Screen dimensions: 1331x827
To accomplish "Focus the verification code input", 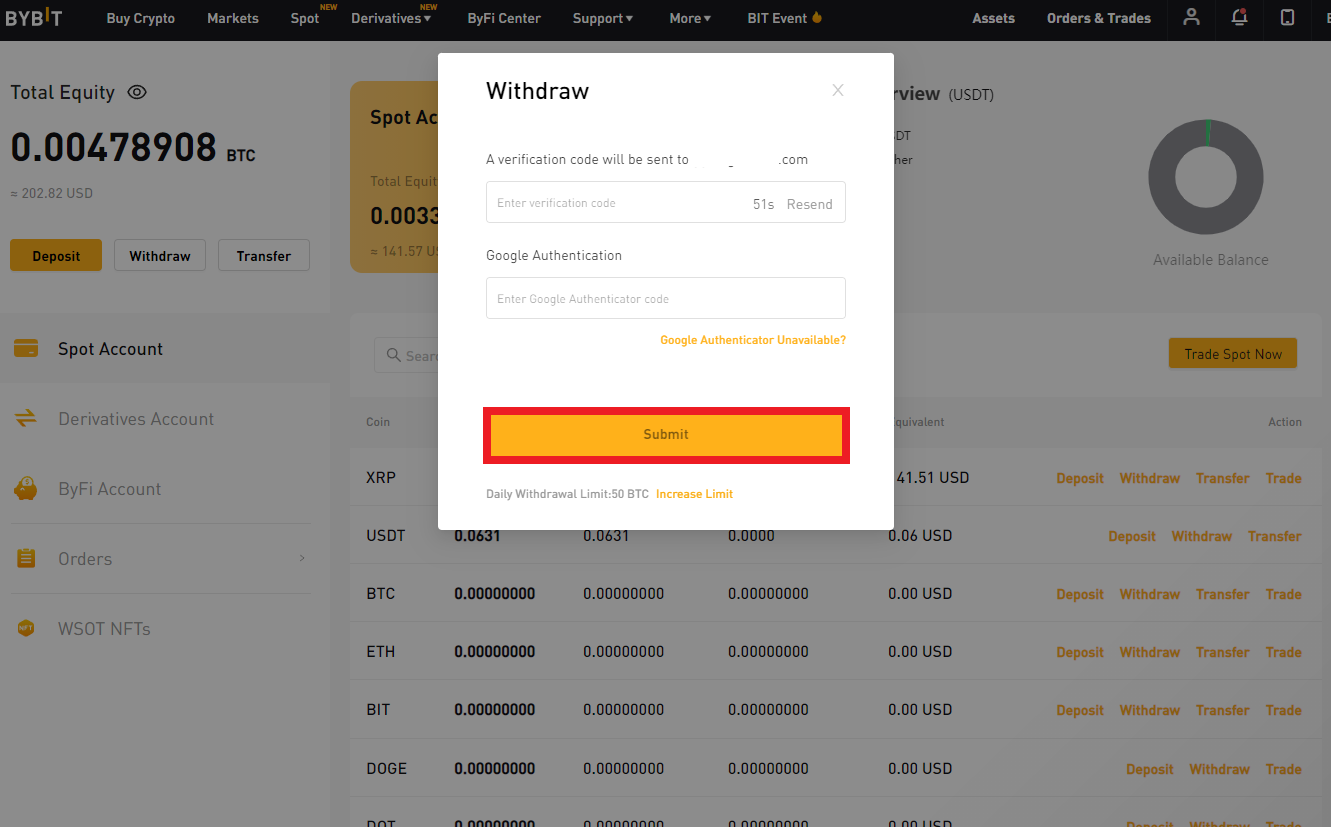I will (666, 202).
